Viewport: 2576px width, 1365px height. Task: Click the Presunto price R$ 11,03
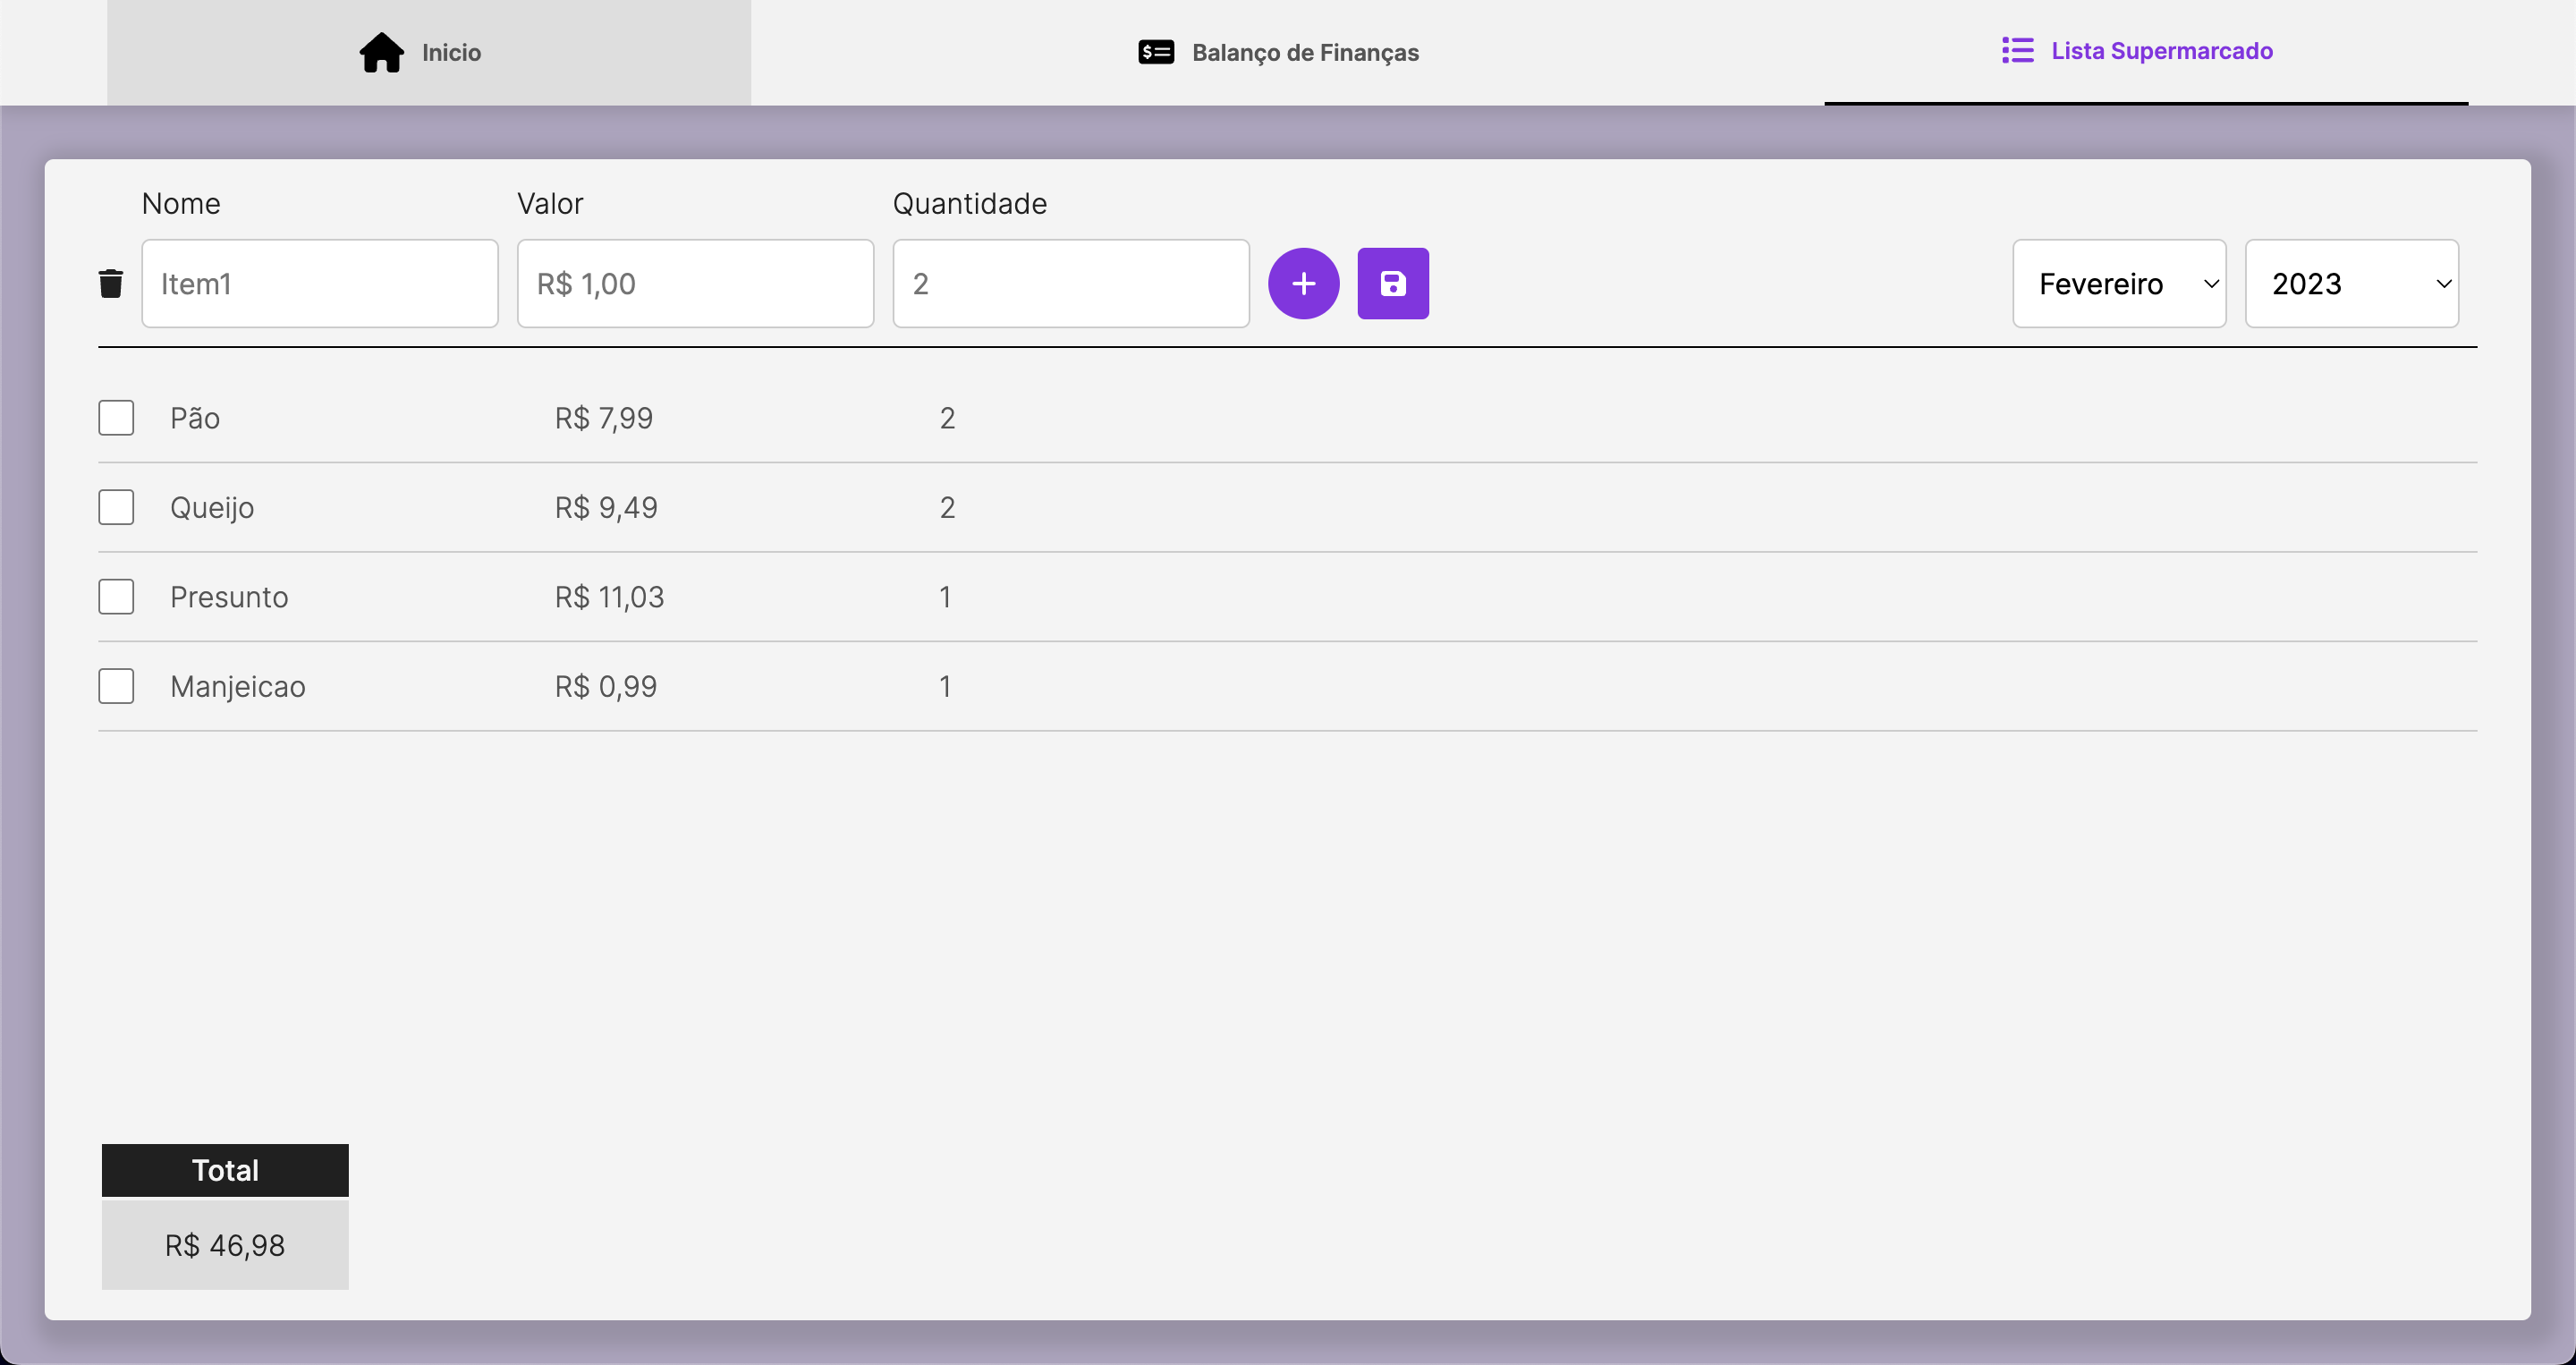609,597
